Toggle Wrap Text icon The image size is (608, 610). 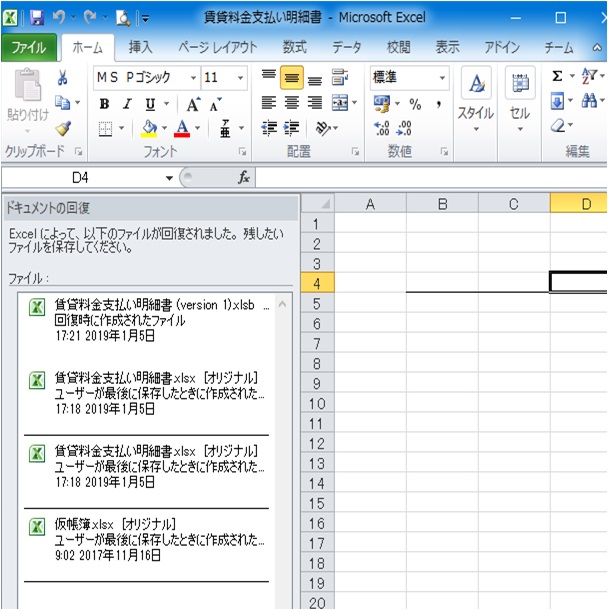pos(340,77)
